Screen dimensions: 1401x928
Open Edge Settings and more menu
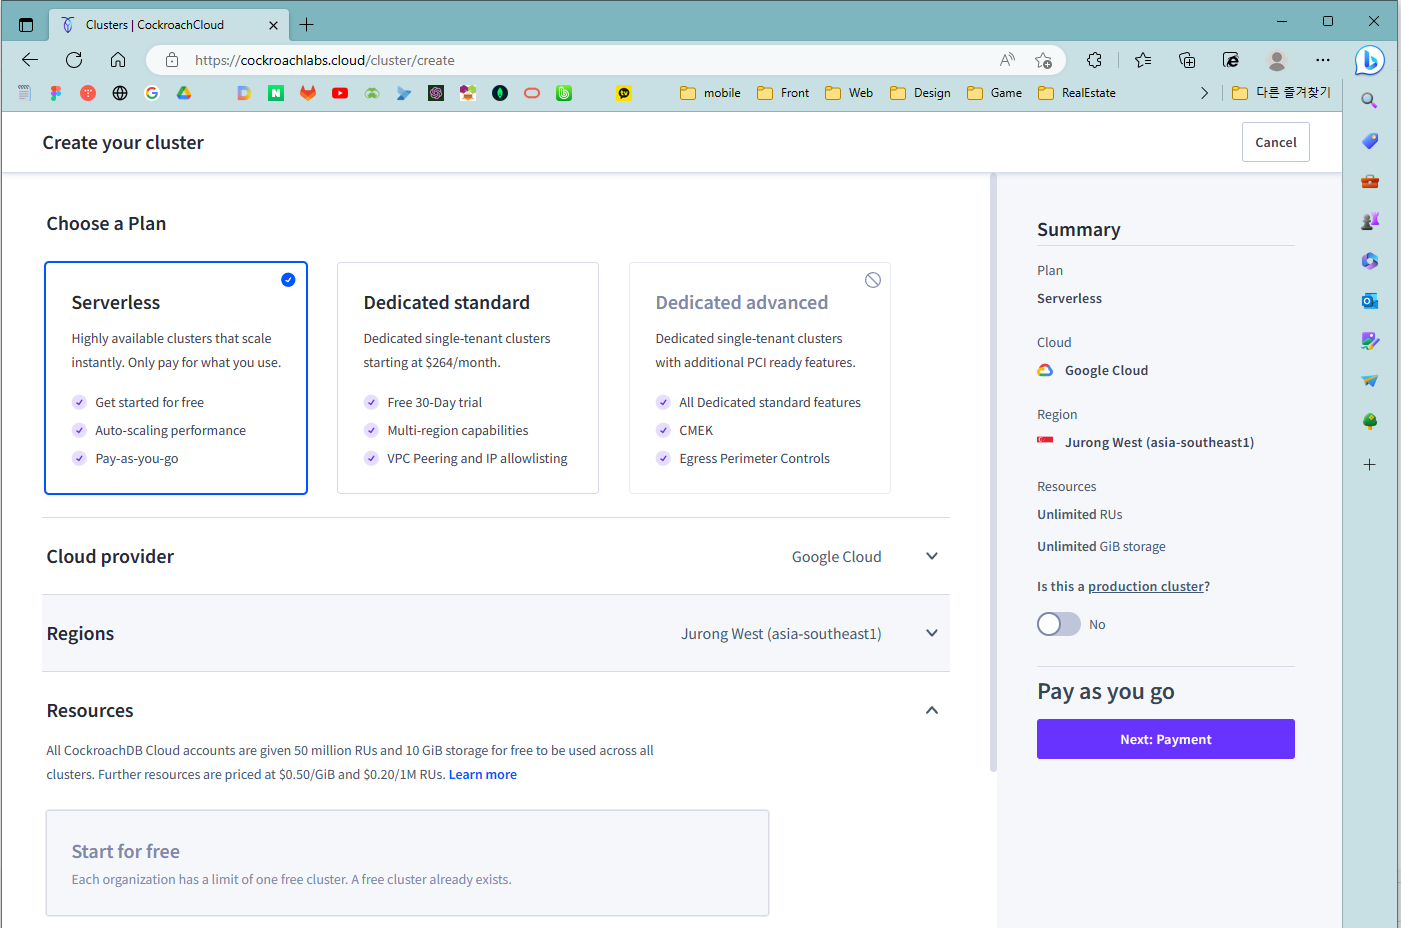point(1323,60)
